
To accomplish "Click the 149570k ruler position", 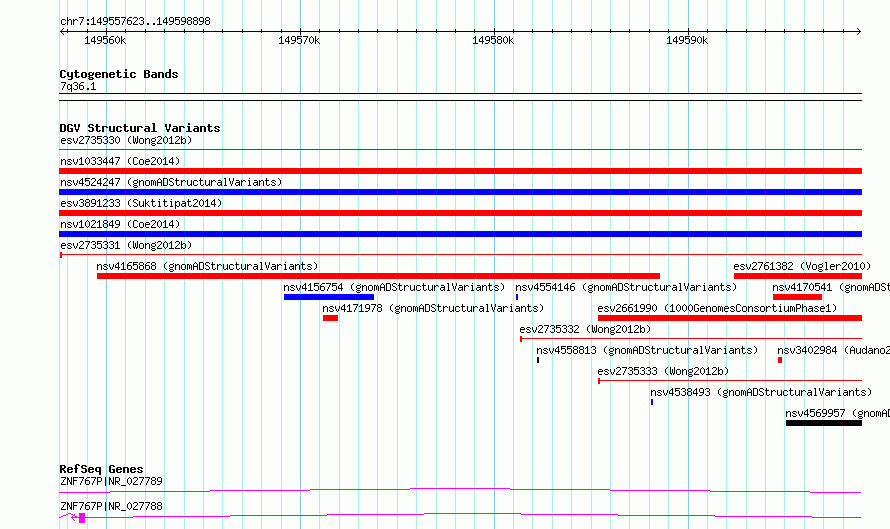I will [x=299, y=40].
